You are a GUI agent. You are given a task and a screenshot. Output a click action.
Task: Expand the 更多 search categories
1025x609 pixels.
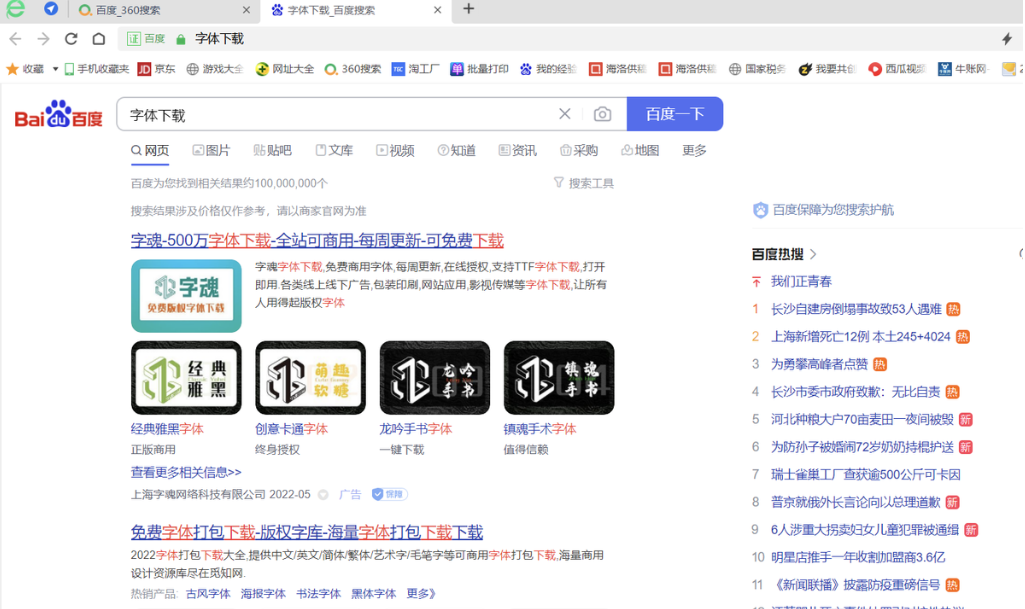coord(694,151)
